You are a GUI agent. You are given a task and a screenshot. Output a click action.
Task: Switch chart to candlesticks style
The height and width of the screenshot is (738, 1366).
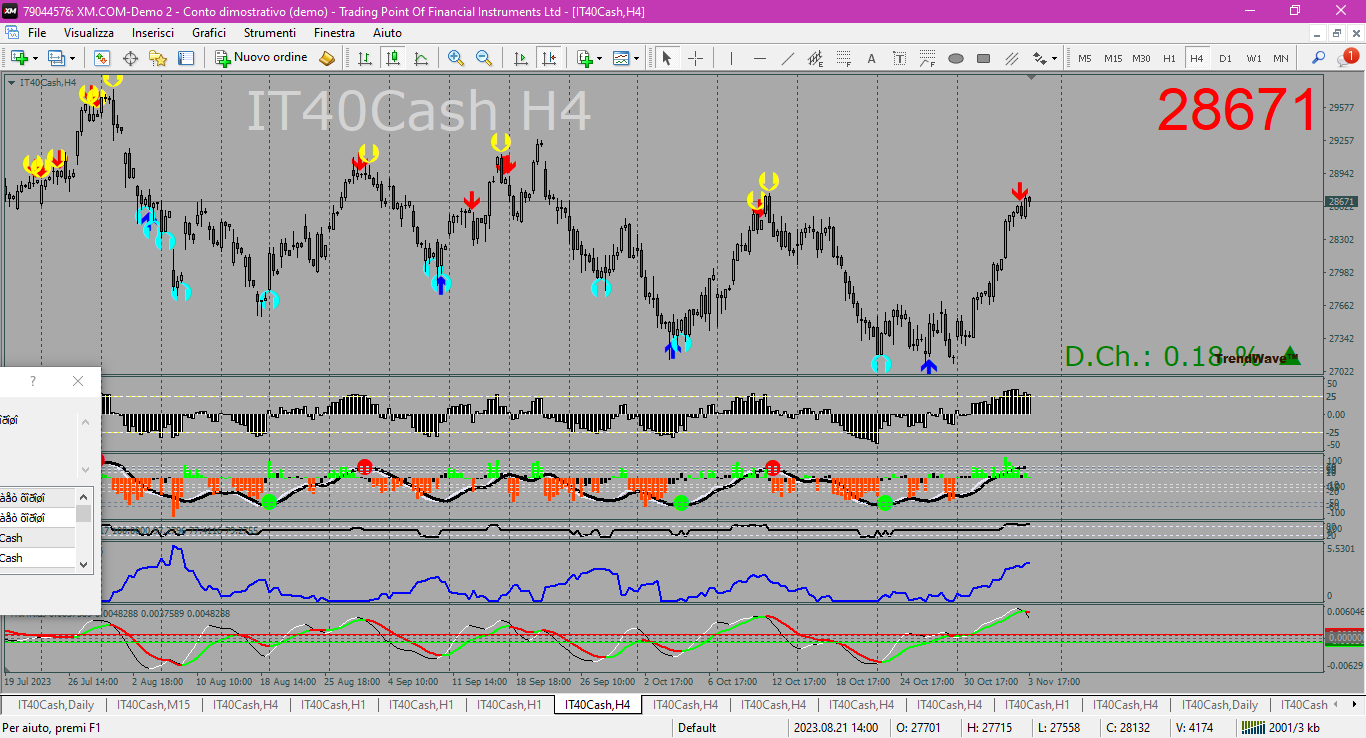[393, 58]
